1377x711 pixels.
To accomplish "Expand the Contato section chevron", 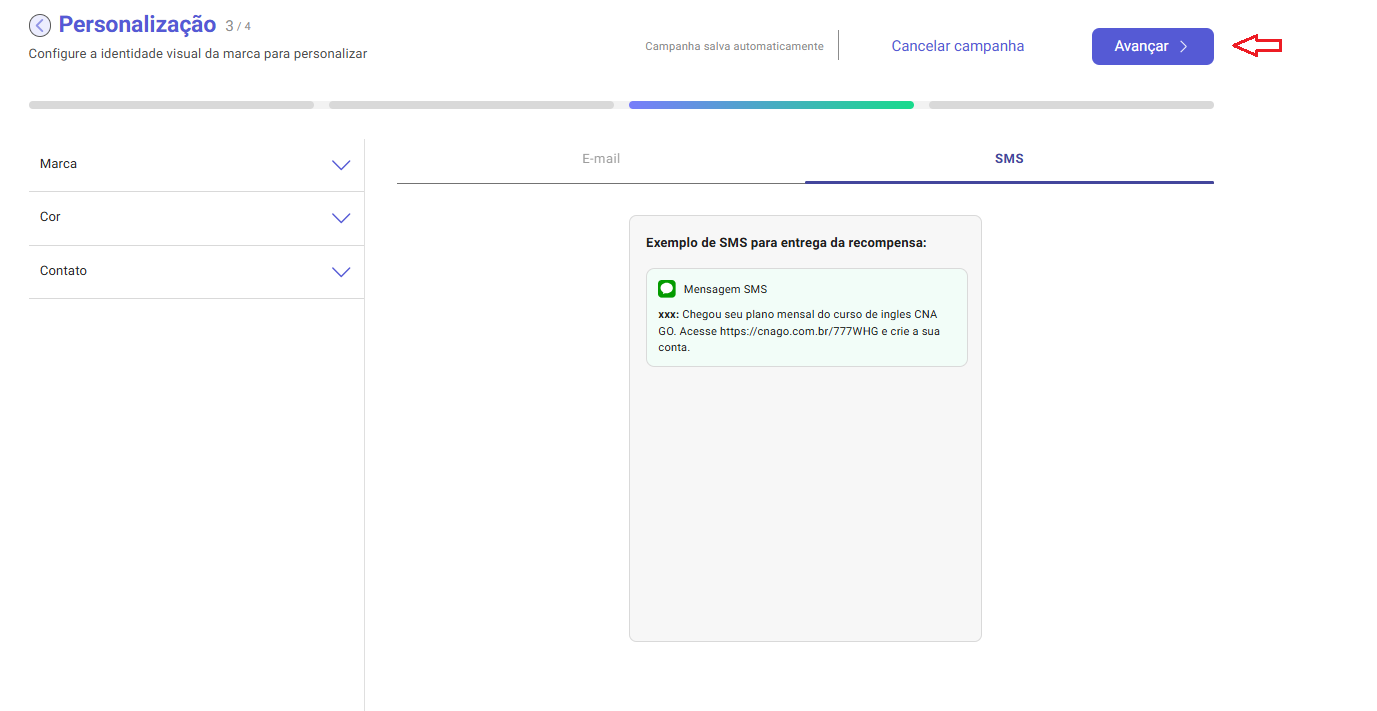I will point(341,272).
